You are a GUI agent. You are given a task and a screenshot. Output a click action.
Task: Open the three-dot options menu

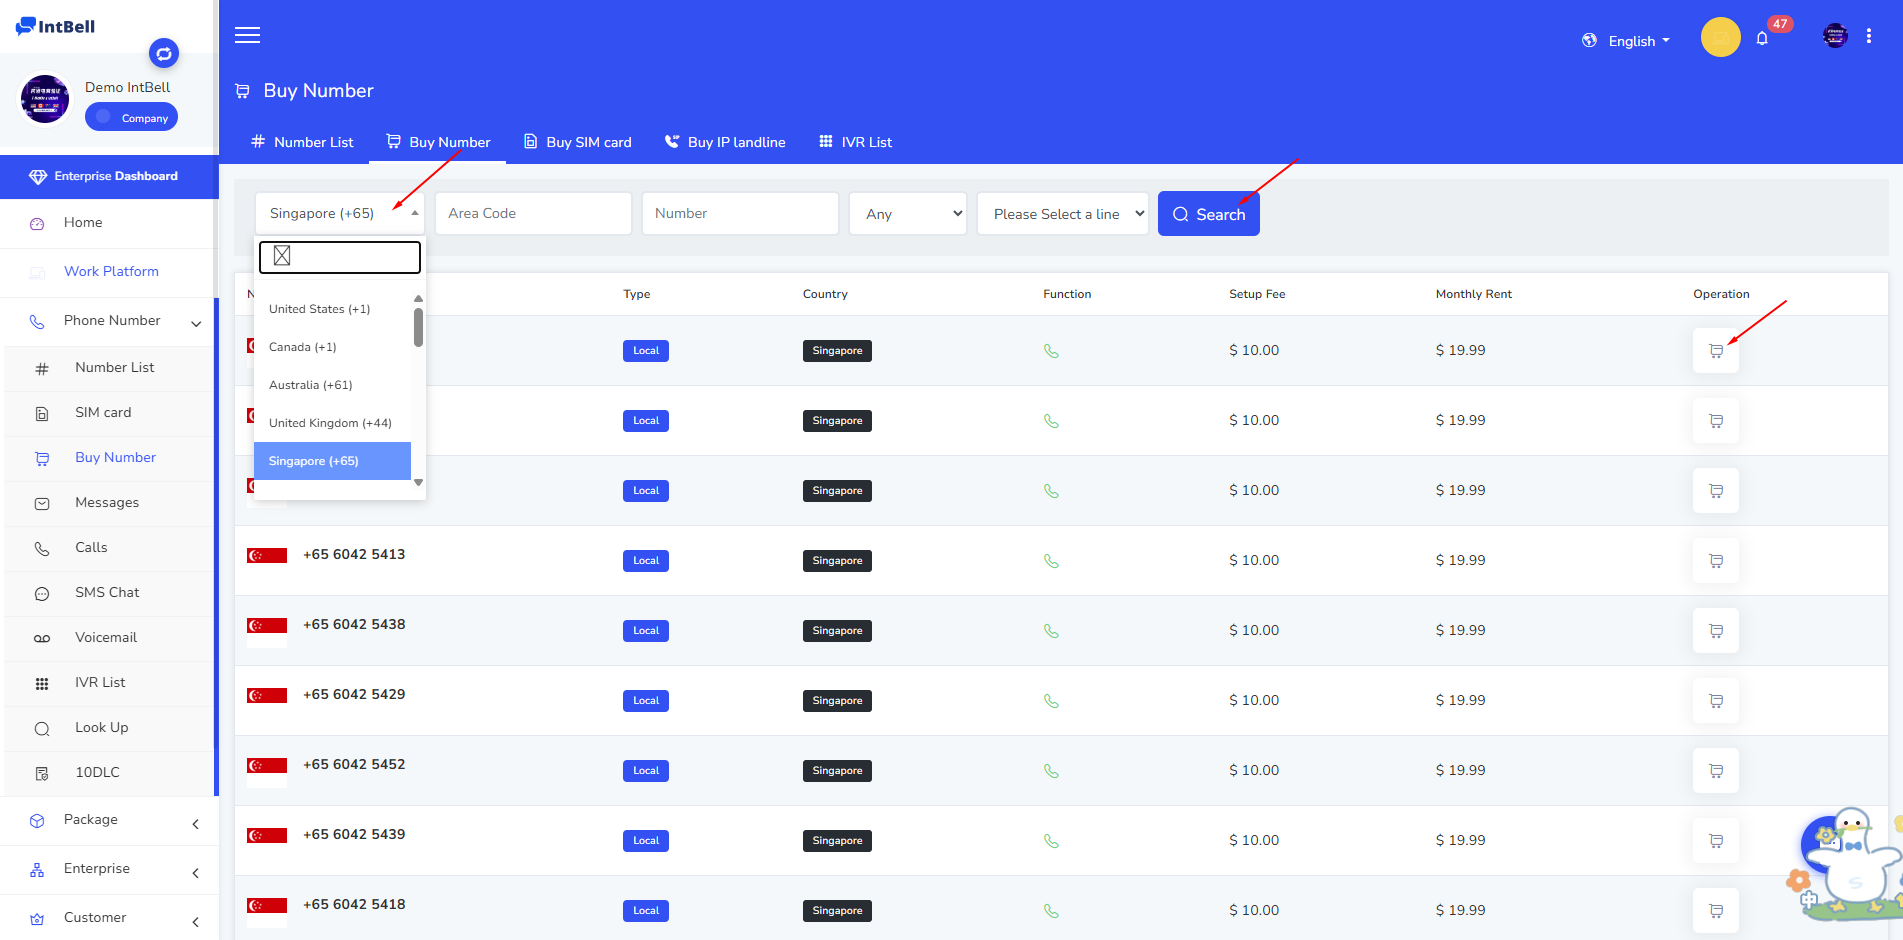click(x=1868, y=36)
